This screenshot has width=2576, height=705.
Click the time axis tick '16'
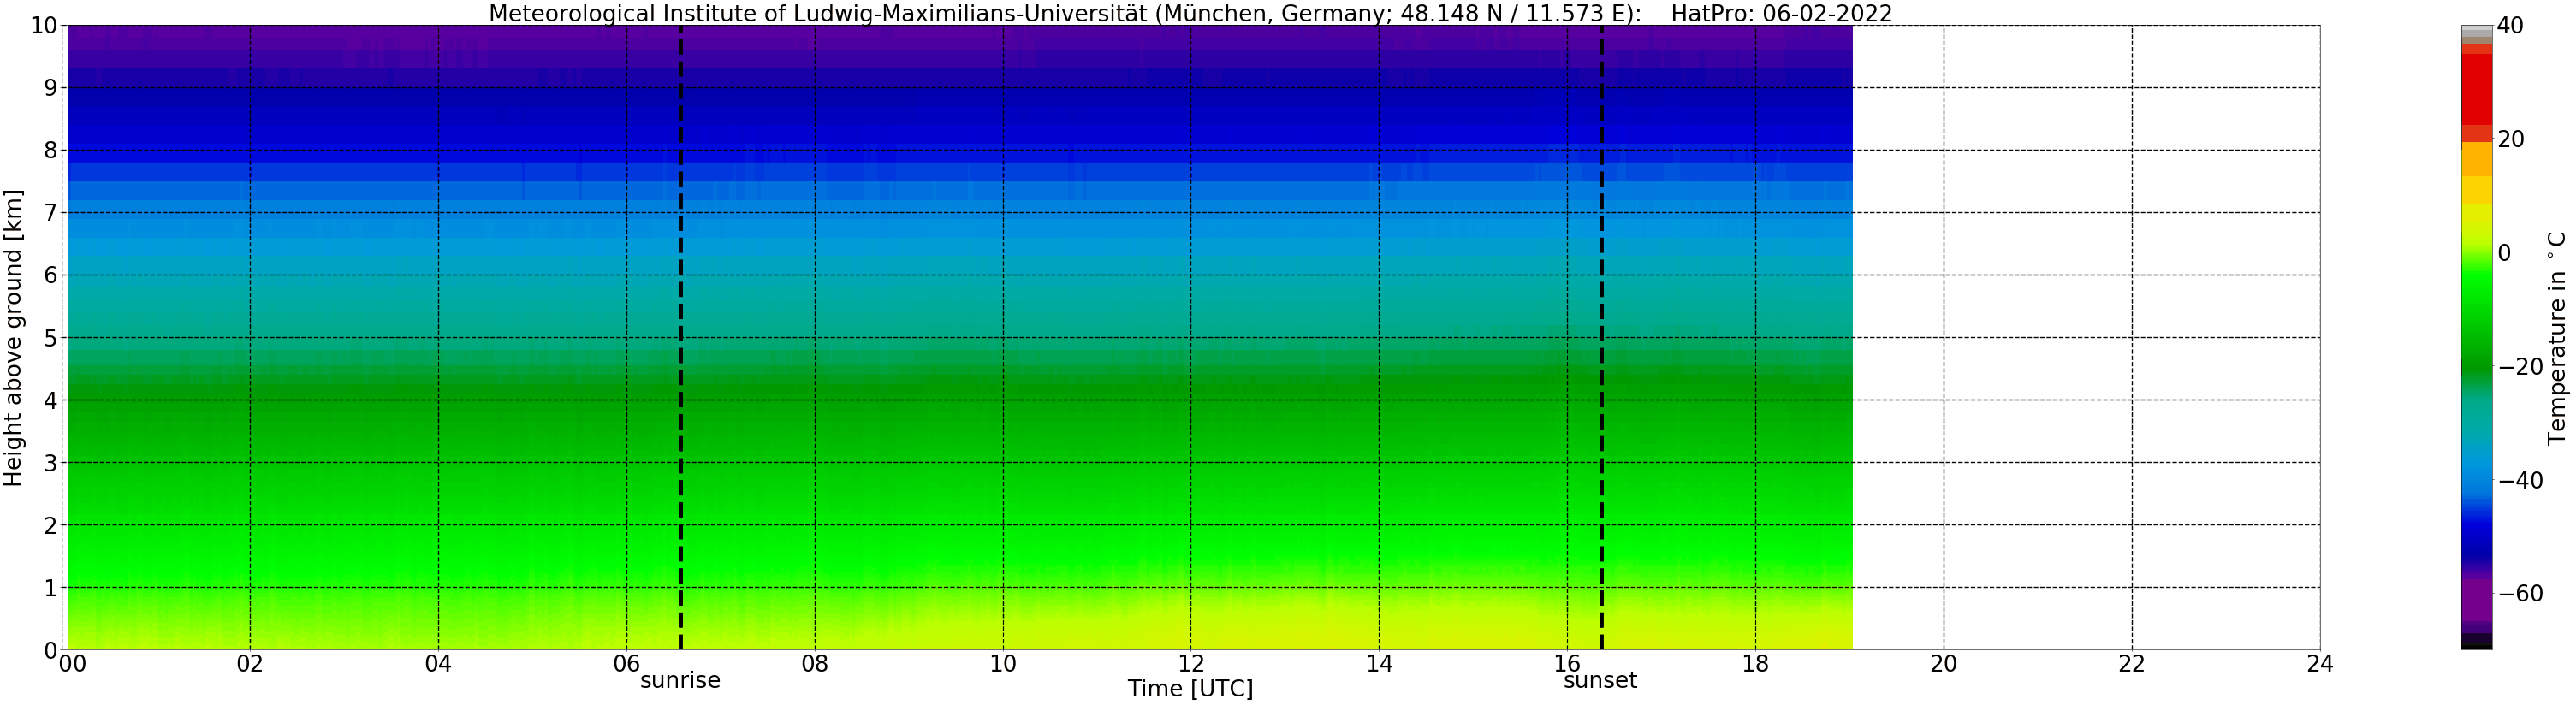tap(1567, 664)
